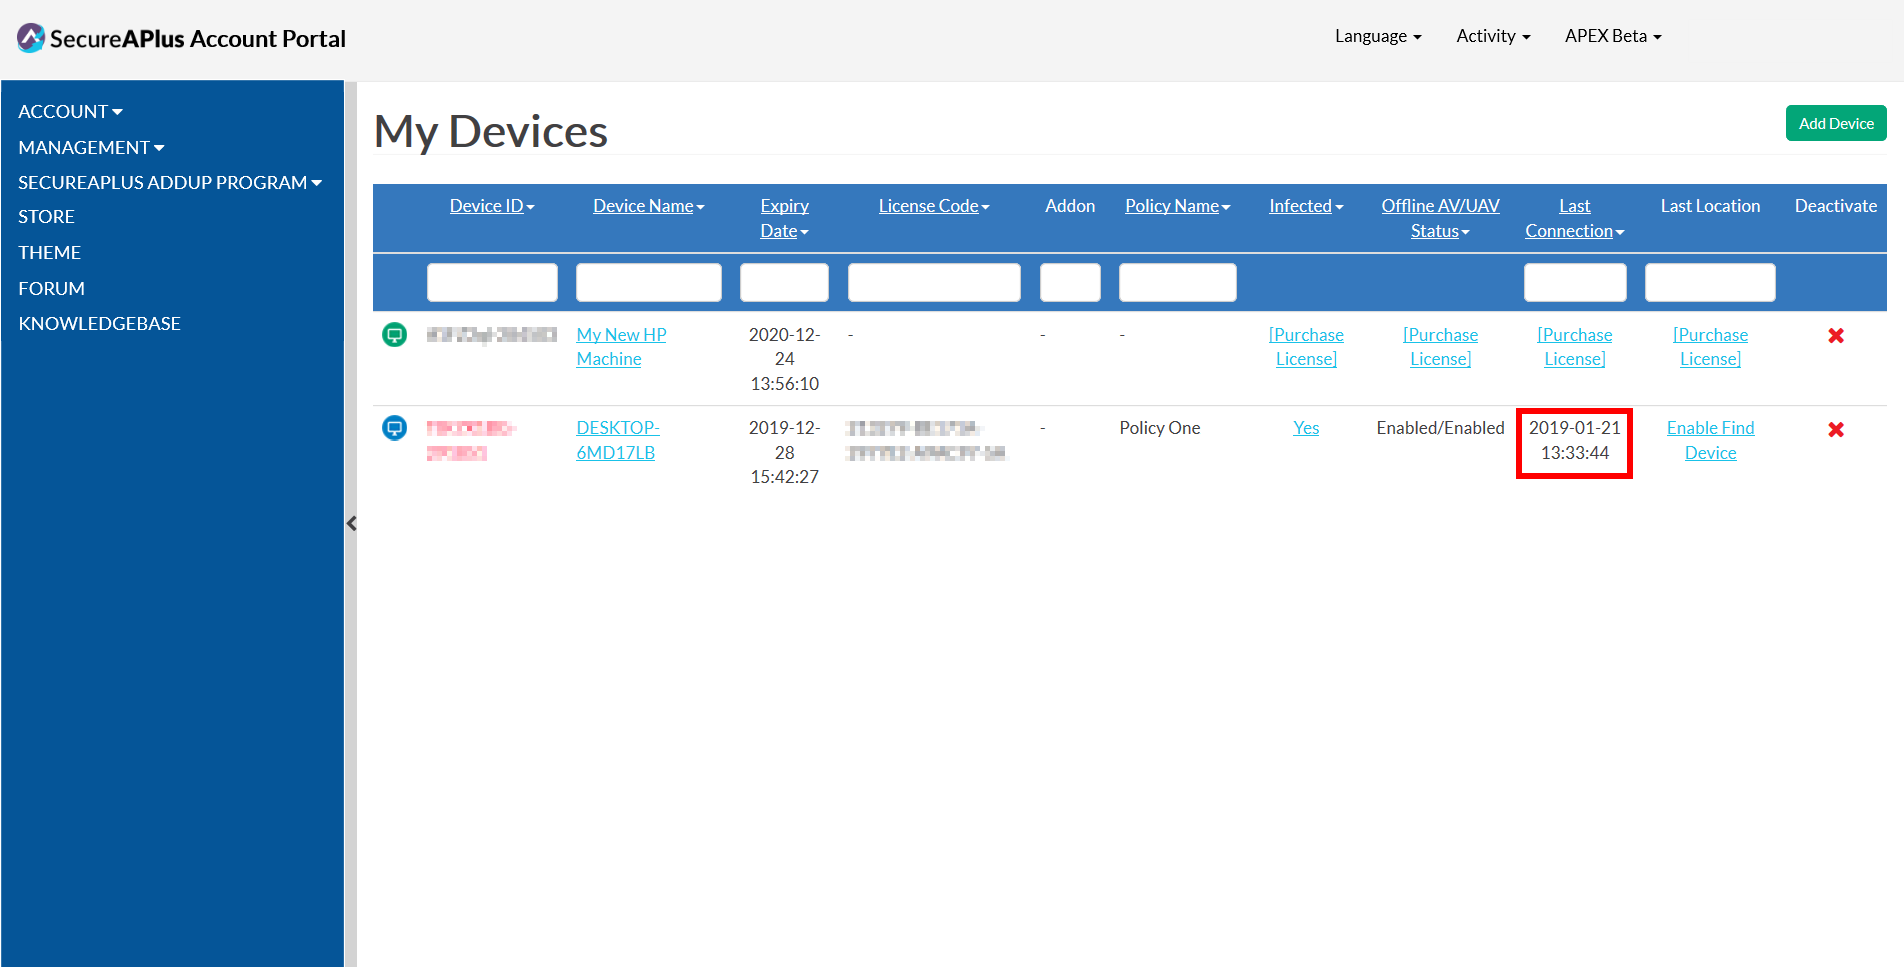The width and height of the screenshot is (1904, 967).
Task: Focus the Expiry Date filter field
Action: (784, 282)
